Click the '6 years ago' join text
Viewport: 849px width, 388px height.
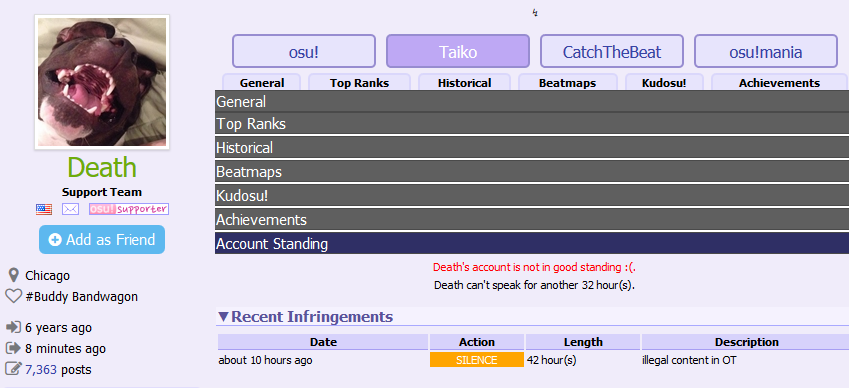[x=58, y=328]
